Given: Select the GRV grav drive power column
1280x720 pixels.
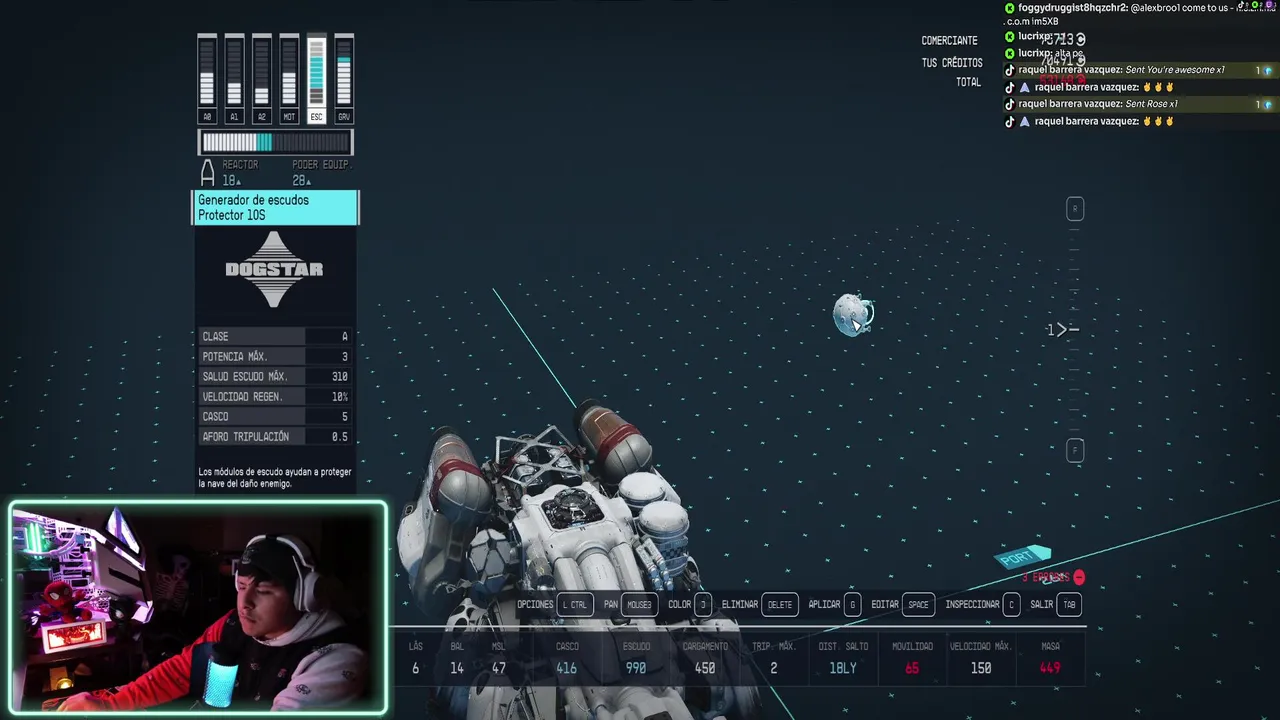Looking at the screenshot, I should pyautogui.click(x=344, y=78).
